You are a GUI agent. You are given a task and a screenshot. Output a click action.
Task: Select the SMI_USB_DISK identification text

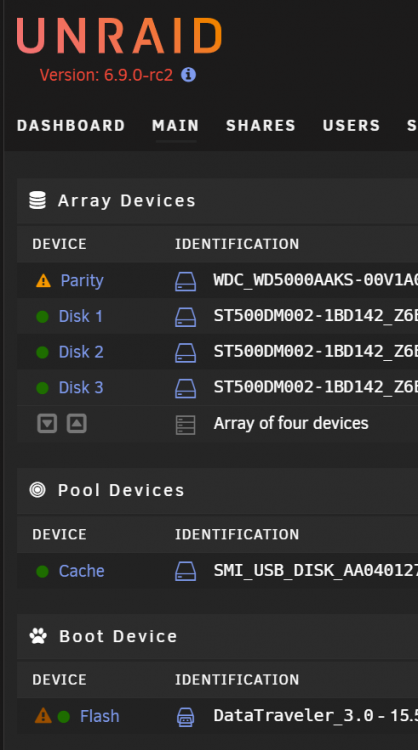point(316,571)
